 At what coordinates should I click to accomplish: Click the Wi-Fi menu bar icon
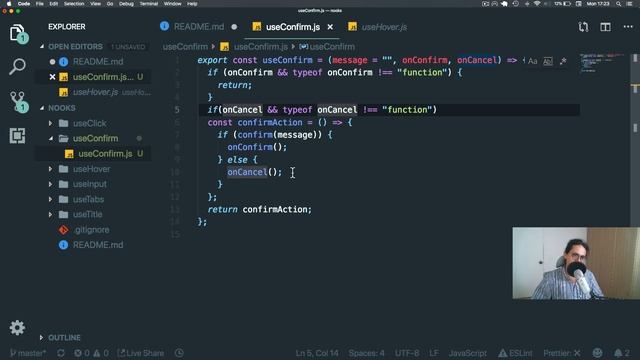[537, 4]
